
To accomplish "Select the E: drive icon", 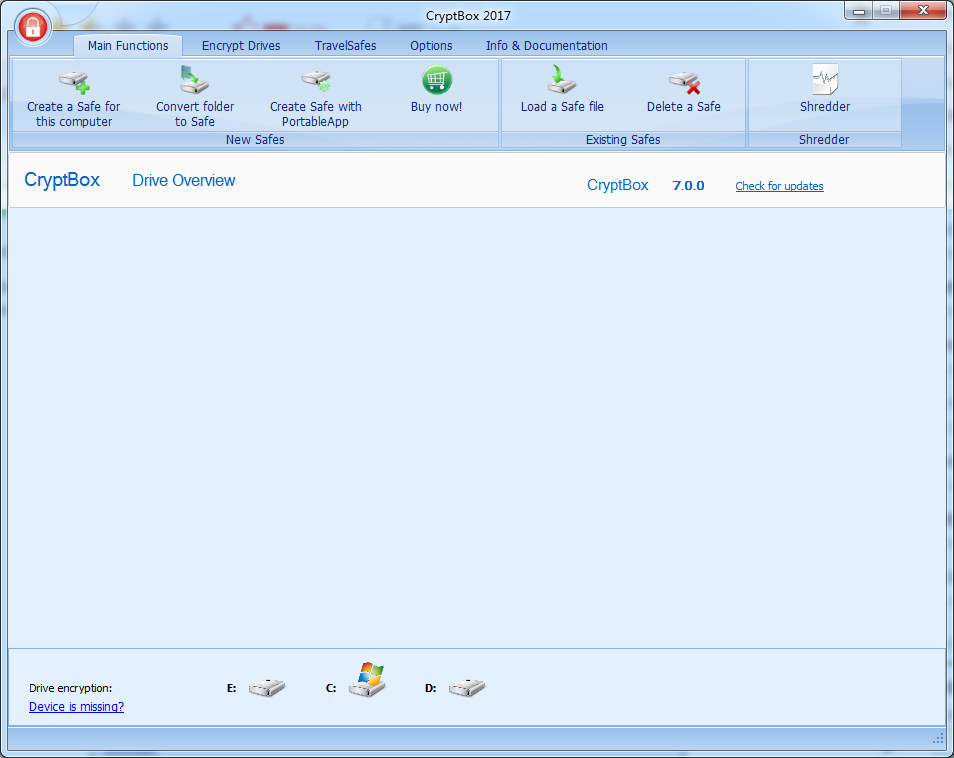I will coord(267,687).
